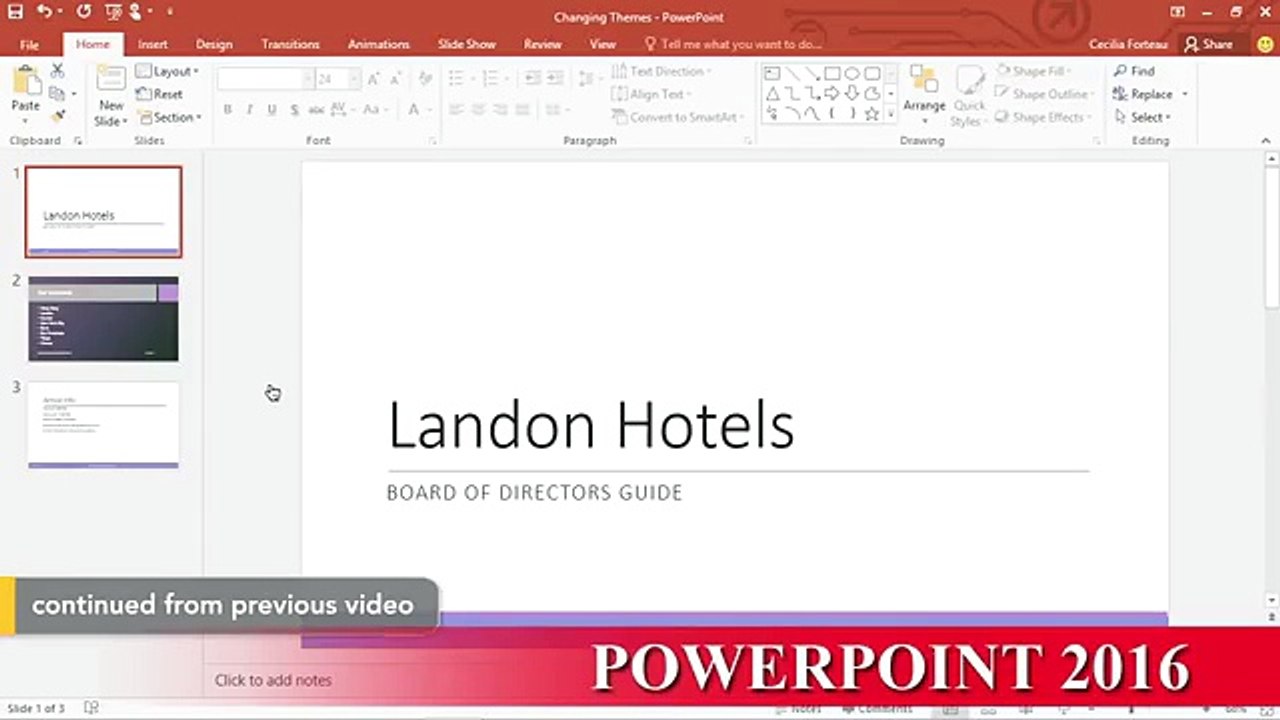
Task: Click the Redo/Repeat icon
Action: (x=84, y=12)
